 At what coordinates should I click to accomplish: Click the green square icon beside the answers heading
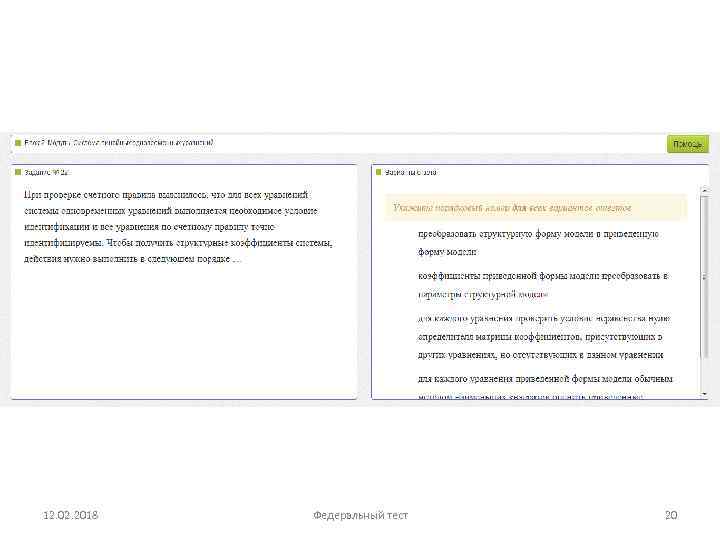(379, 172)
